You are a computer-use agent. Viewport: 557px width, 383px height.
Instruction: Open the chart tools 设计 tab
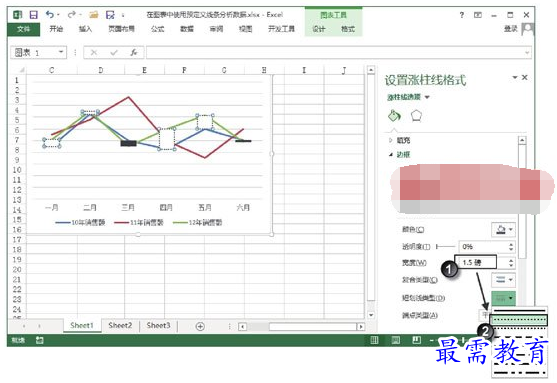coord(319,29)
